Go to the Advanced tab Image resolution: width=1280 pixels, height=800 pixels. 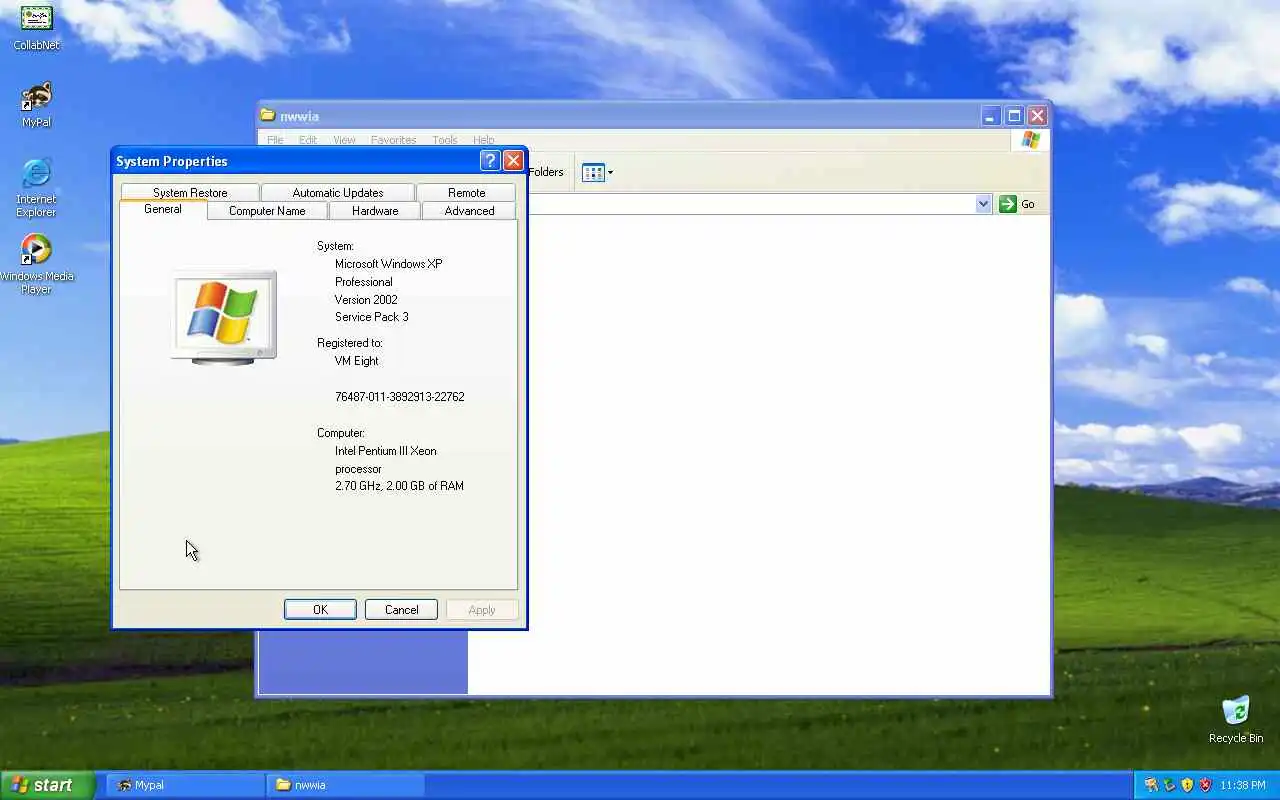pos(469,211)
